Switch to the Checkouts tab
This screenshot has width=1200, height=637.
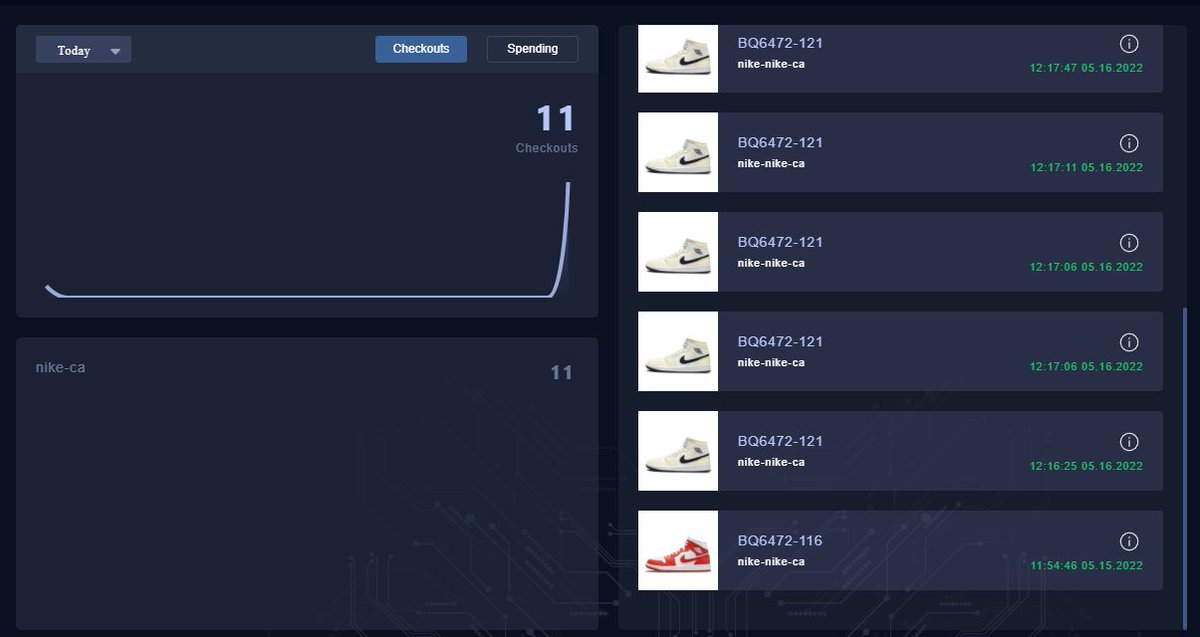coord(421,49)
